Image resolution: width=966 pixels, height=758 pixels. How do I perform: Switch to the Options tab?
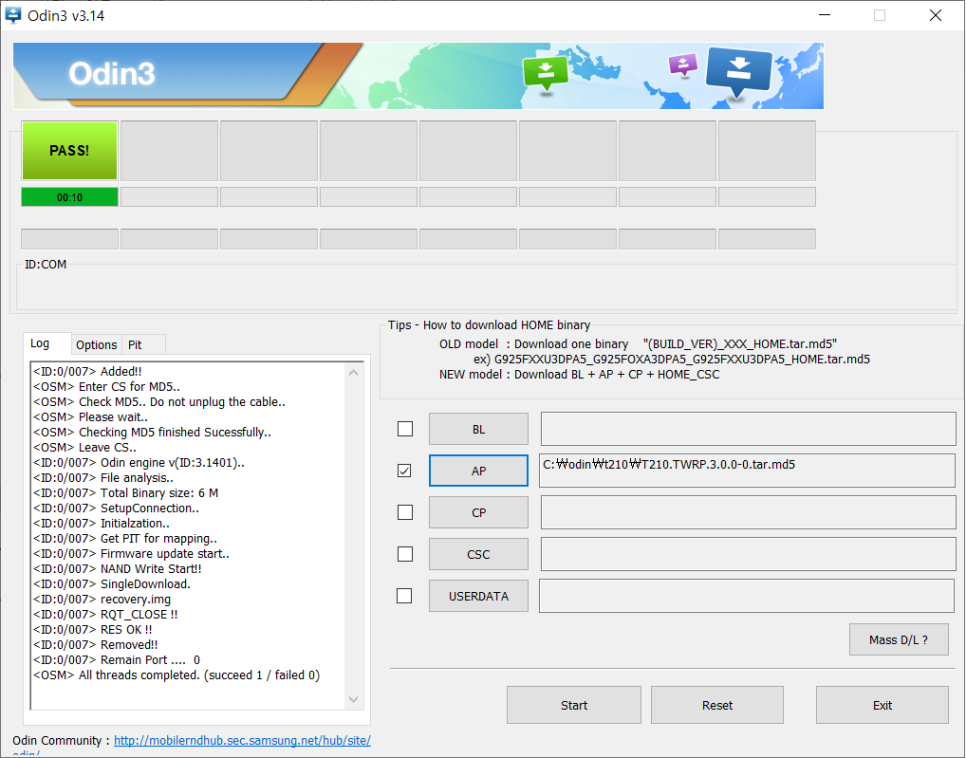pyautogui.click(x=96, y=345)
